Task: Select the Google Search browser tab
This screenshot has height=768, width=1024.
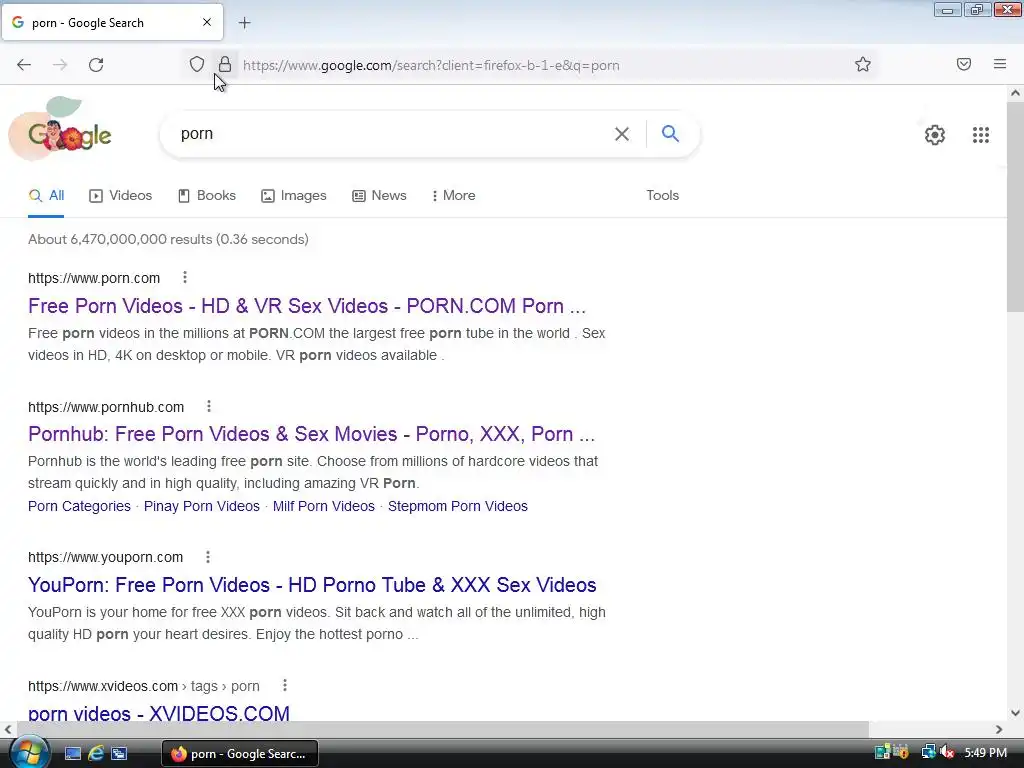Action: (x=112, y=23)
